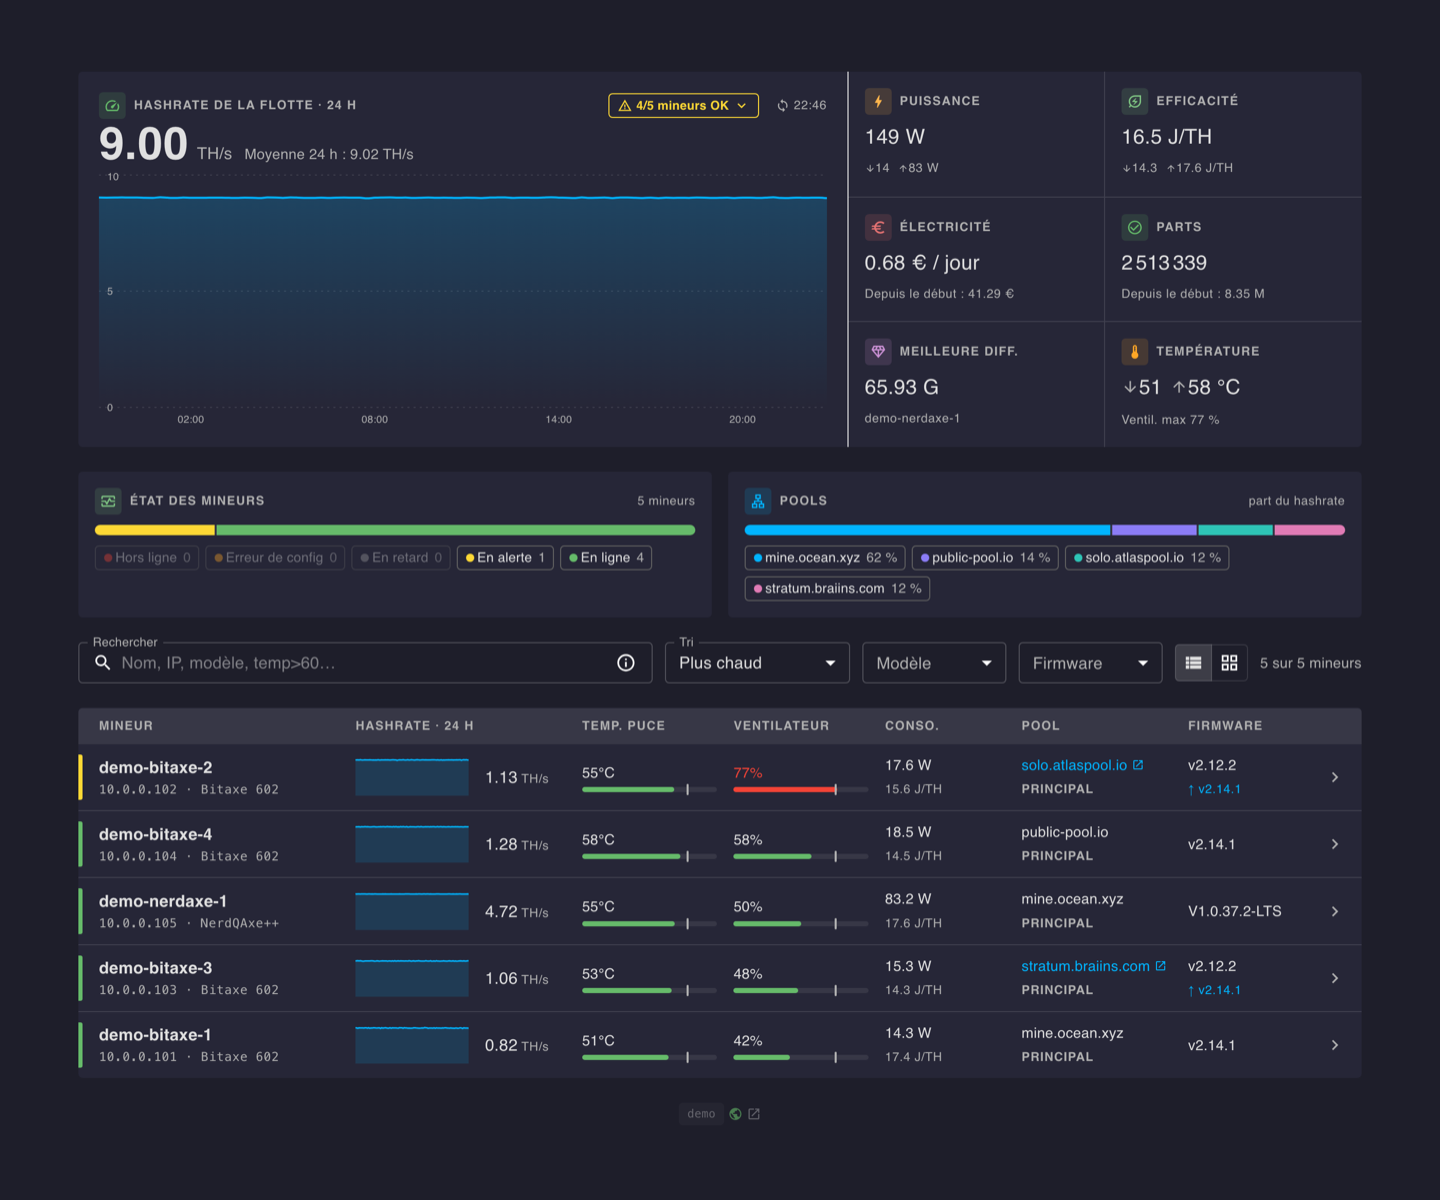
Task: Click v2.14.1 update link for demo-bitaxe-2
Action: point(1214,789)
